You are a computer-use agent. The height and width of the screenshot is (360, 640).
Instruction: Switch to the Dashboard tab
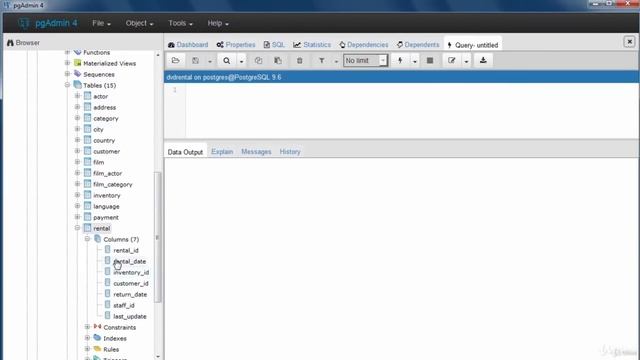(188, 44)
